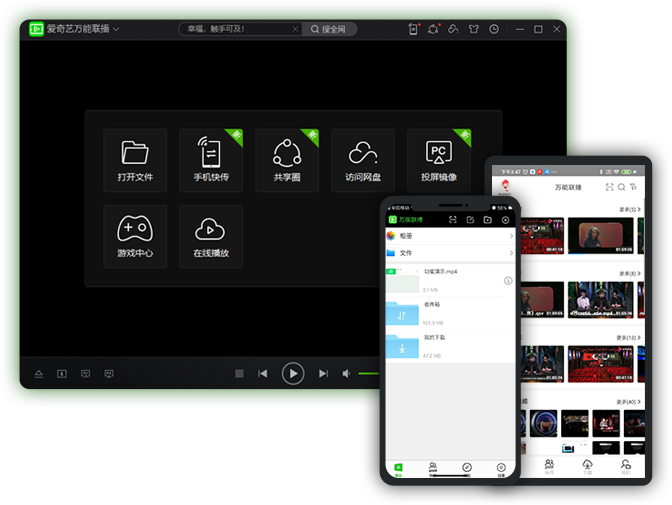The height and width of the screenshot is (505, 672).
Task: Mute audio with the speaker icon
Action: [347, 373]
